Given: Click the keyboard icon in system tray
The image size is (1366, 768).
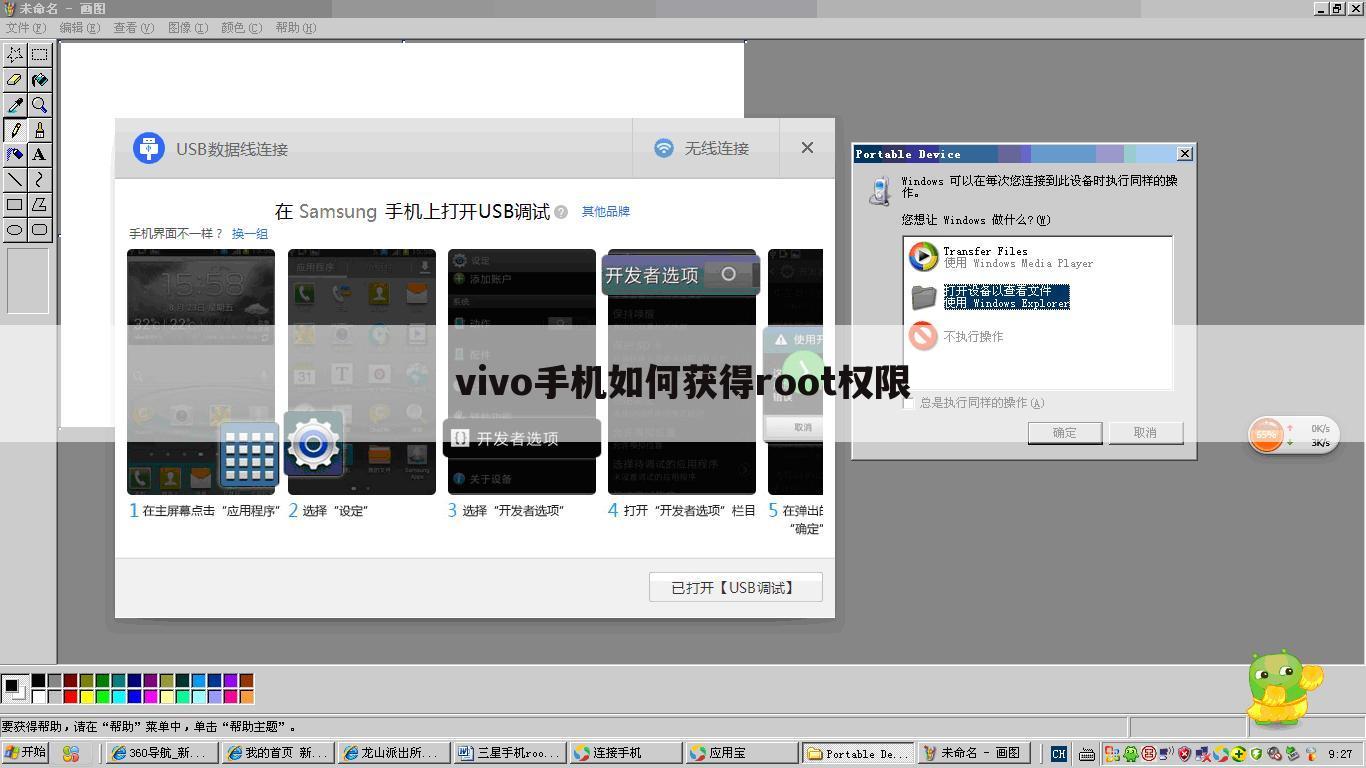Looking at the screenshot, I should pyautogui.click(x=1086, y=754).
